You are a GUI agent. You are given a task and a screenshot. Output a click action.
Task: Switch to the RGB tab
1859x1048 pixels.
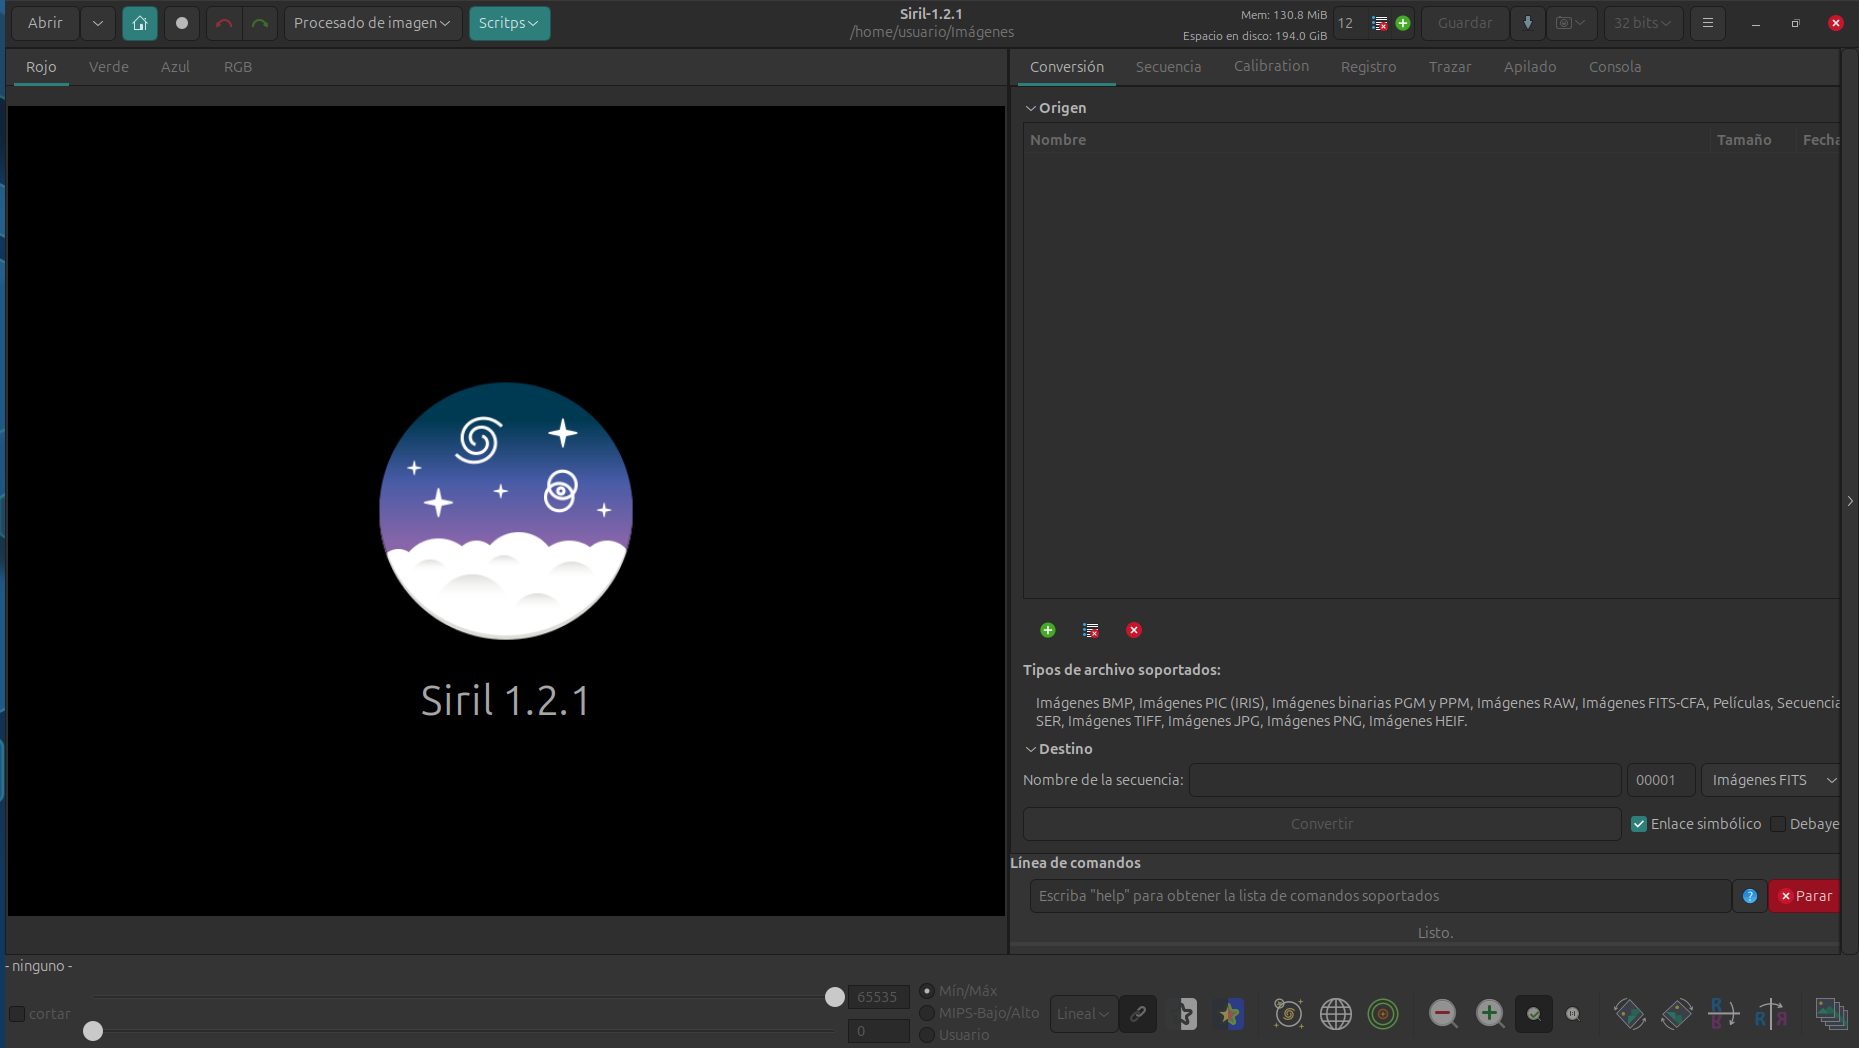point(238,67)
